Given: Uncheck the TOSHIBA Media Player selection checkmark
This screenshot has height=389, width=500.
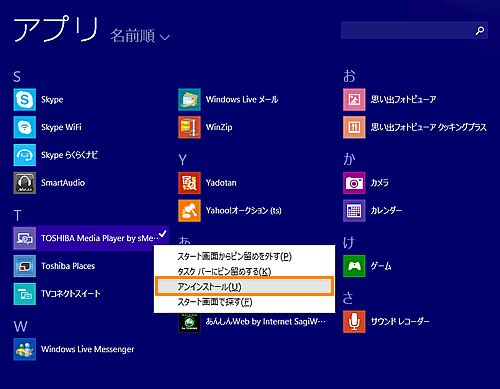Looking at the screenshot, I should 162,234.
